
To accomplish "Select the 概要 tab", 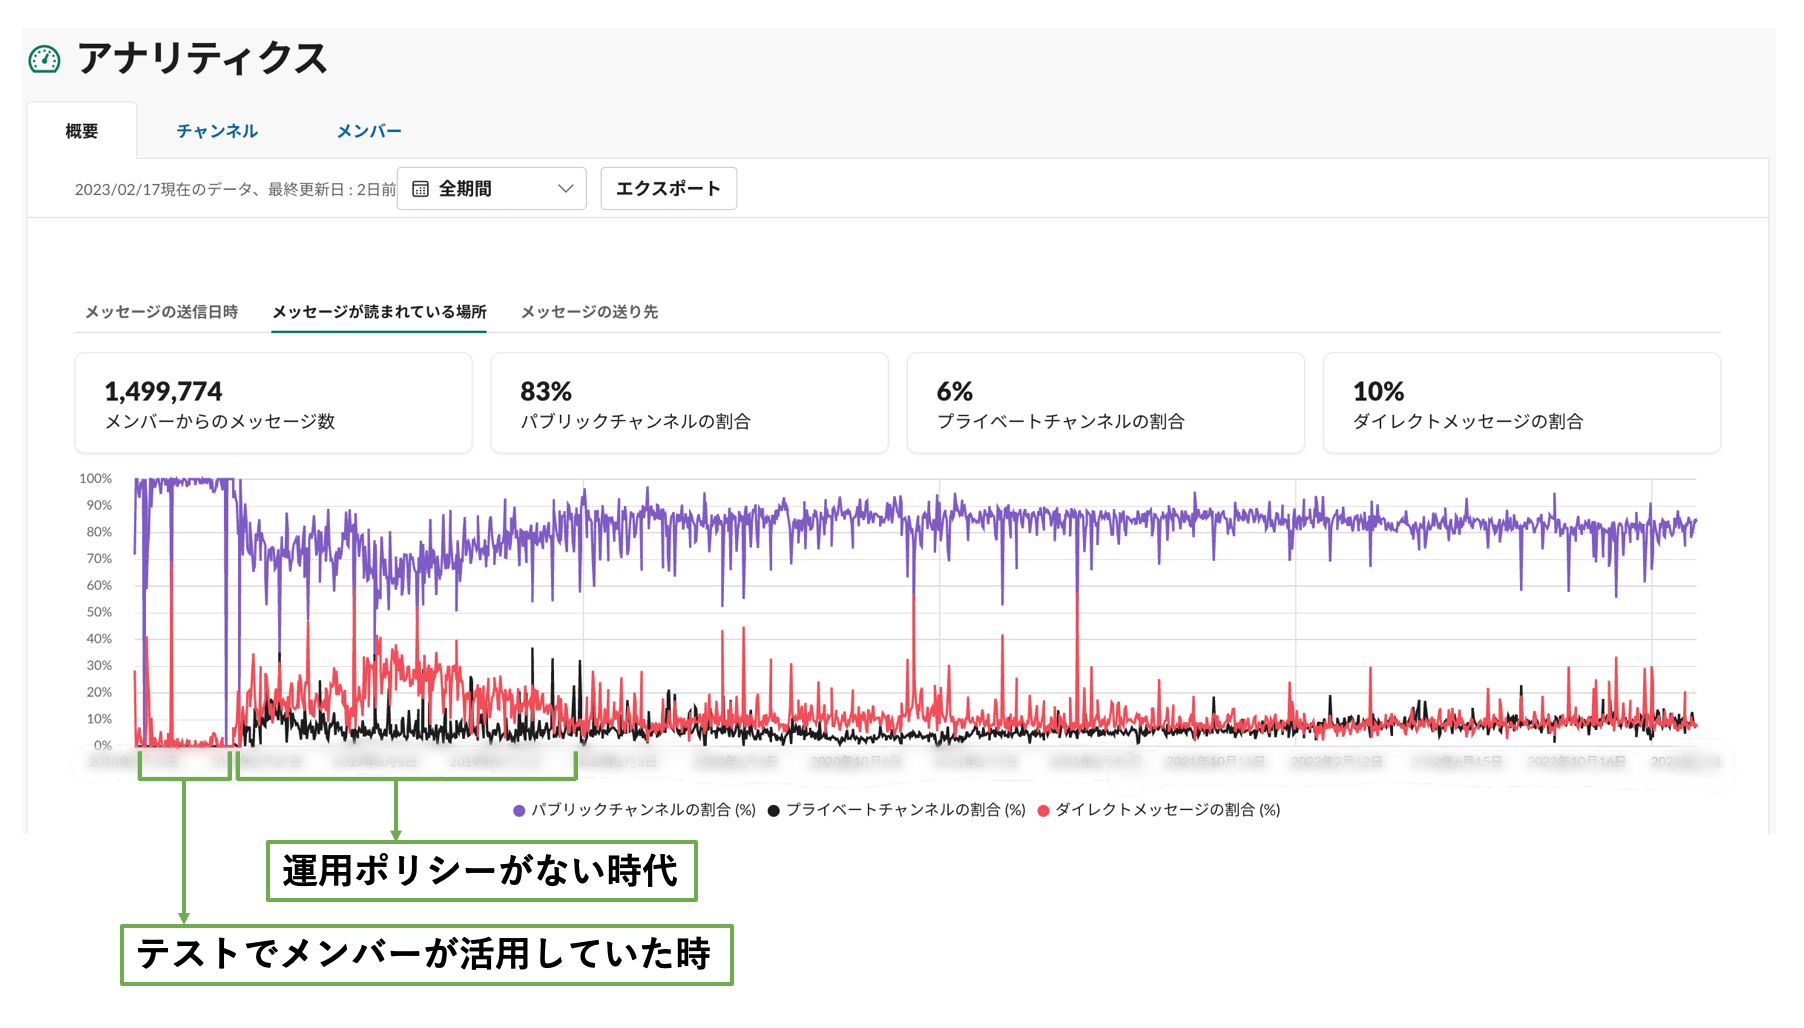I will coord(82,131).
